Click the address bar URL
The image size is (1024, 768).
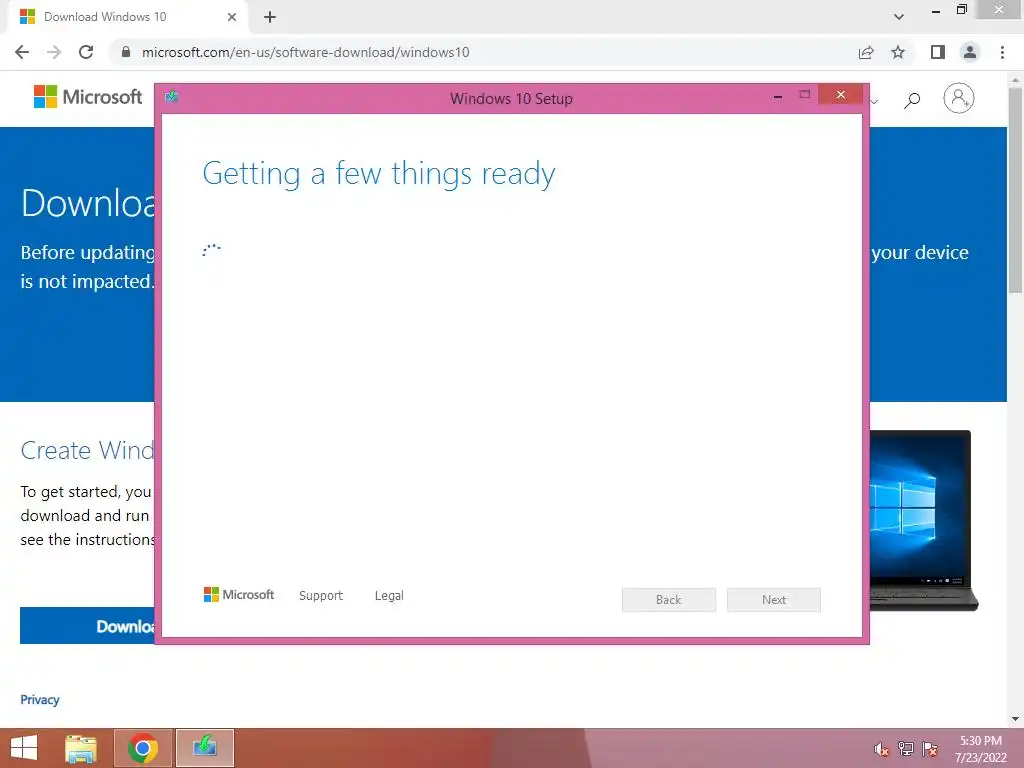[305, 52]
